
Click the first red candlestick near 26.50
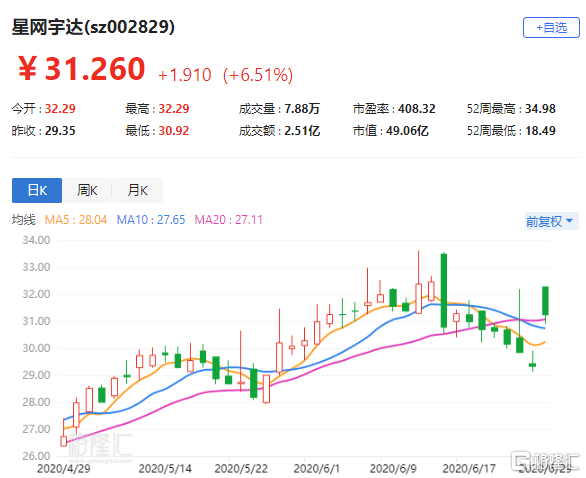pyautogui.click(x=64, y=441)
